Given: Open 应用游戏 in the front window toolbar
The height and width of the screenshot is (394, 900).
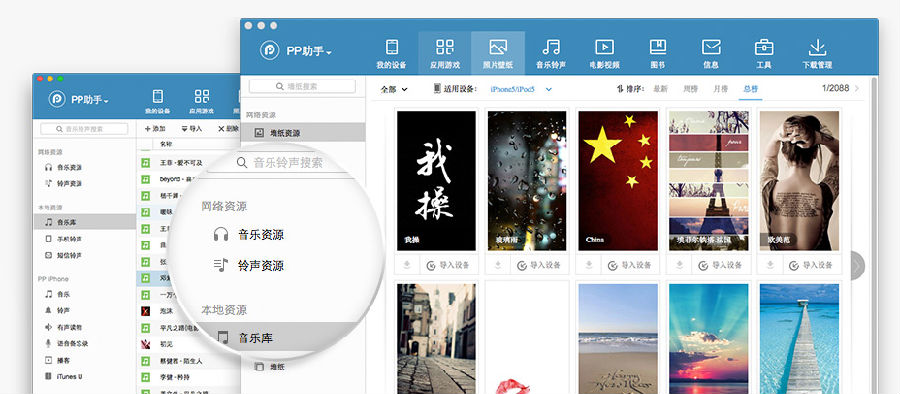Looking at the screenshot, I should (x=444, y=53).
